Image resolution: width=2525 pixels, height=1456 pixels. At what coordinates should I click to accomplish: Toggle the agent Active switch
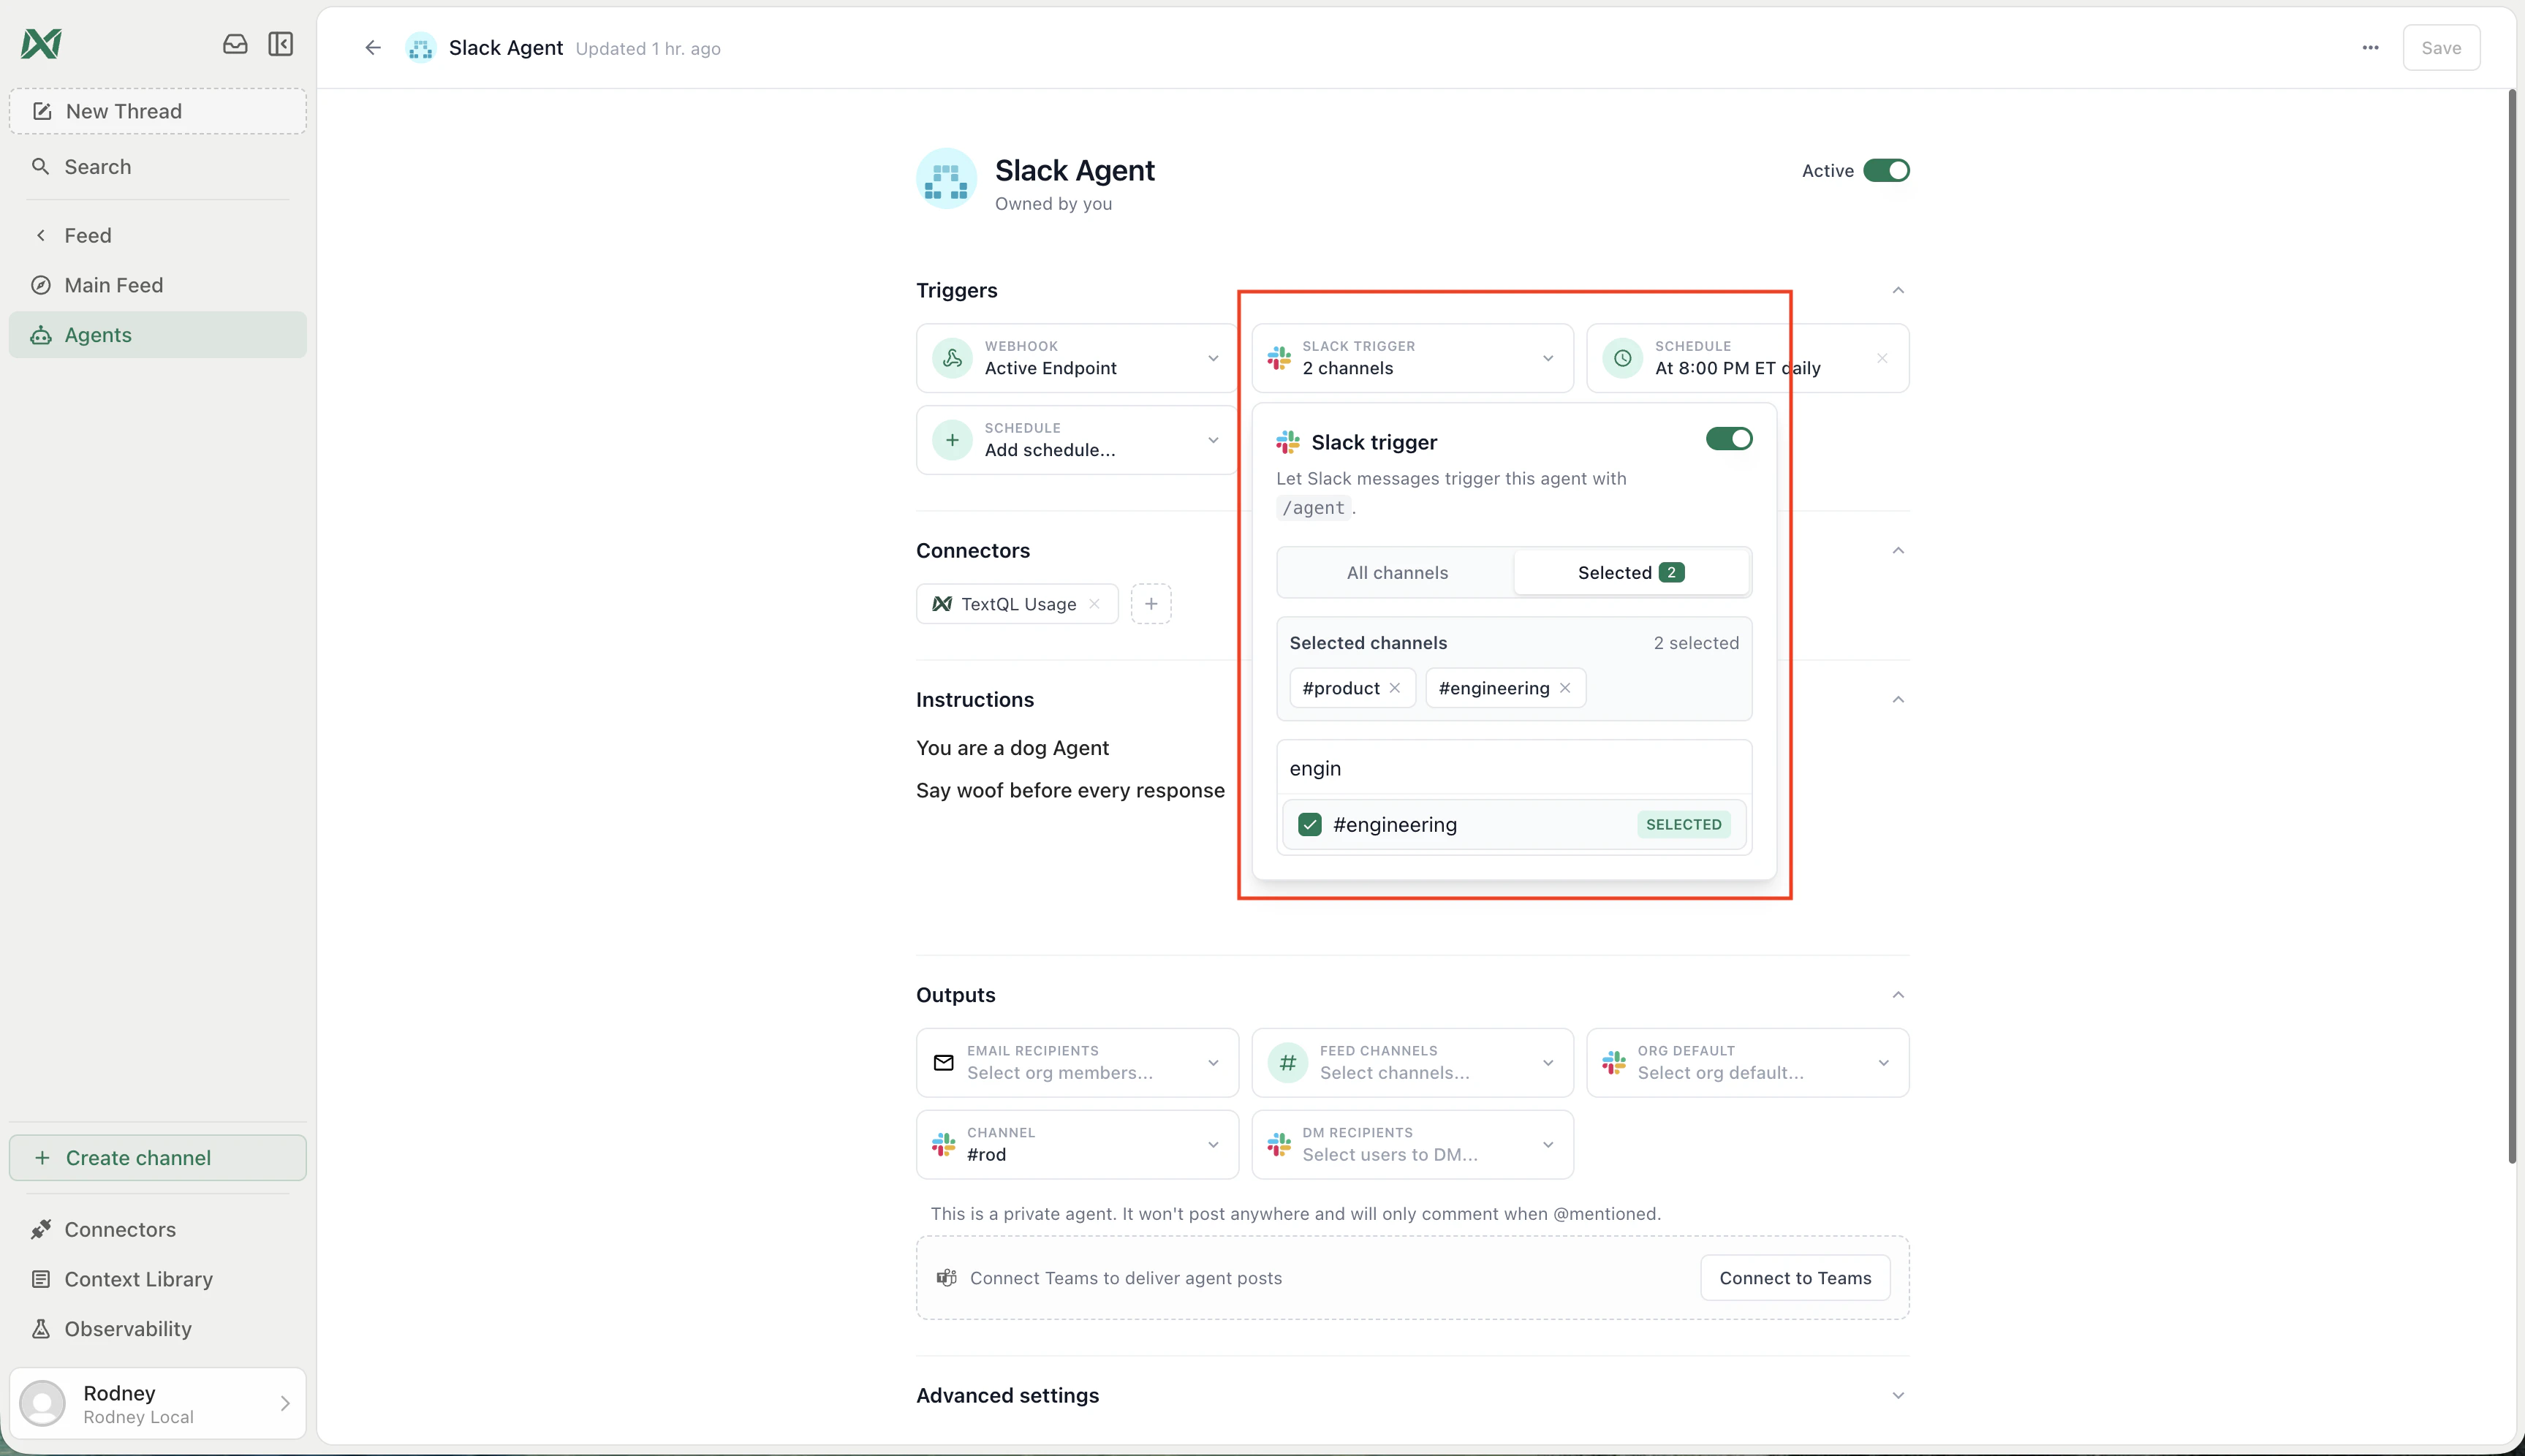click(x=1886, y=171)
